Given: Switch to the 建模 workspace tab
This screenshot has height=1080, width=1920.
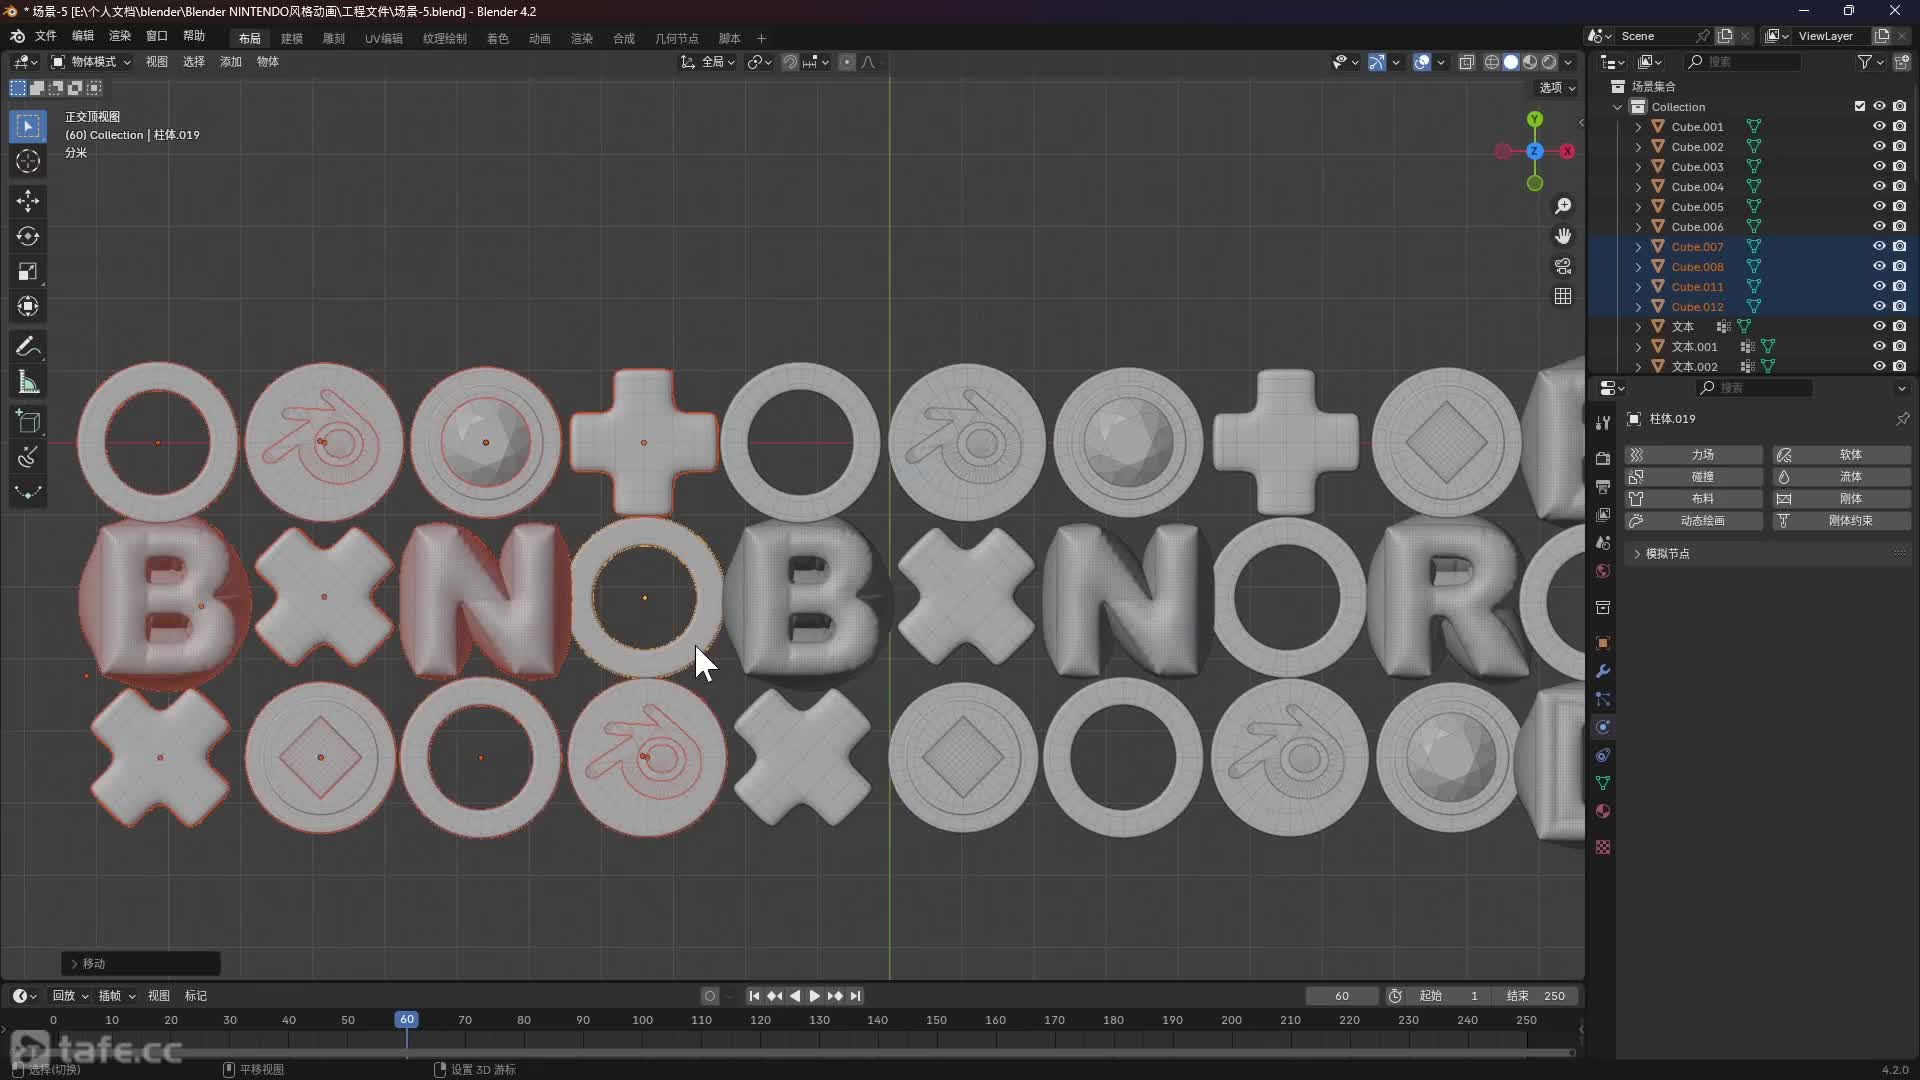Looking at the screenshot, I should 292,38.
